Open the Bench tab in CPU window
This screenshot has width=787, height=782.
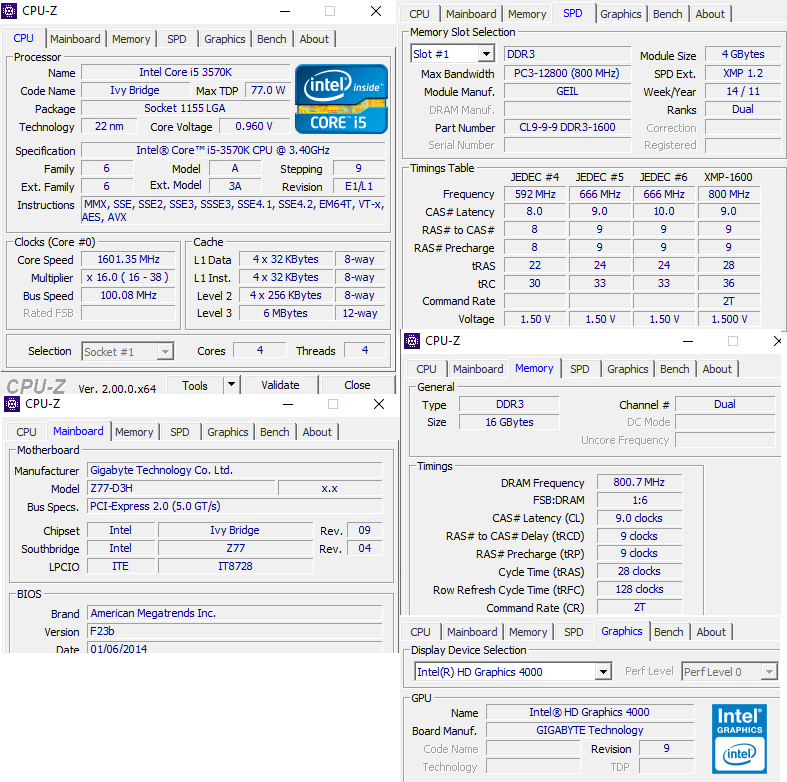pyautogui.click(x=272, y=39)
